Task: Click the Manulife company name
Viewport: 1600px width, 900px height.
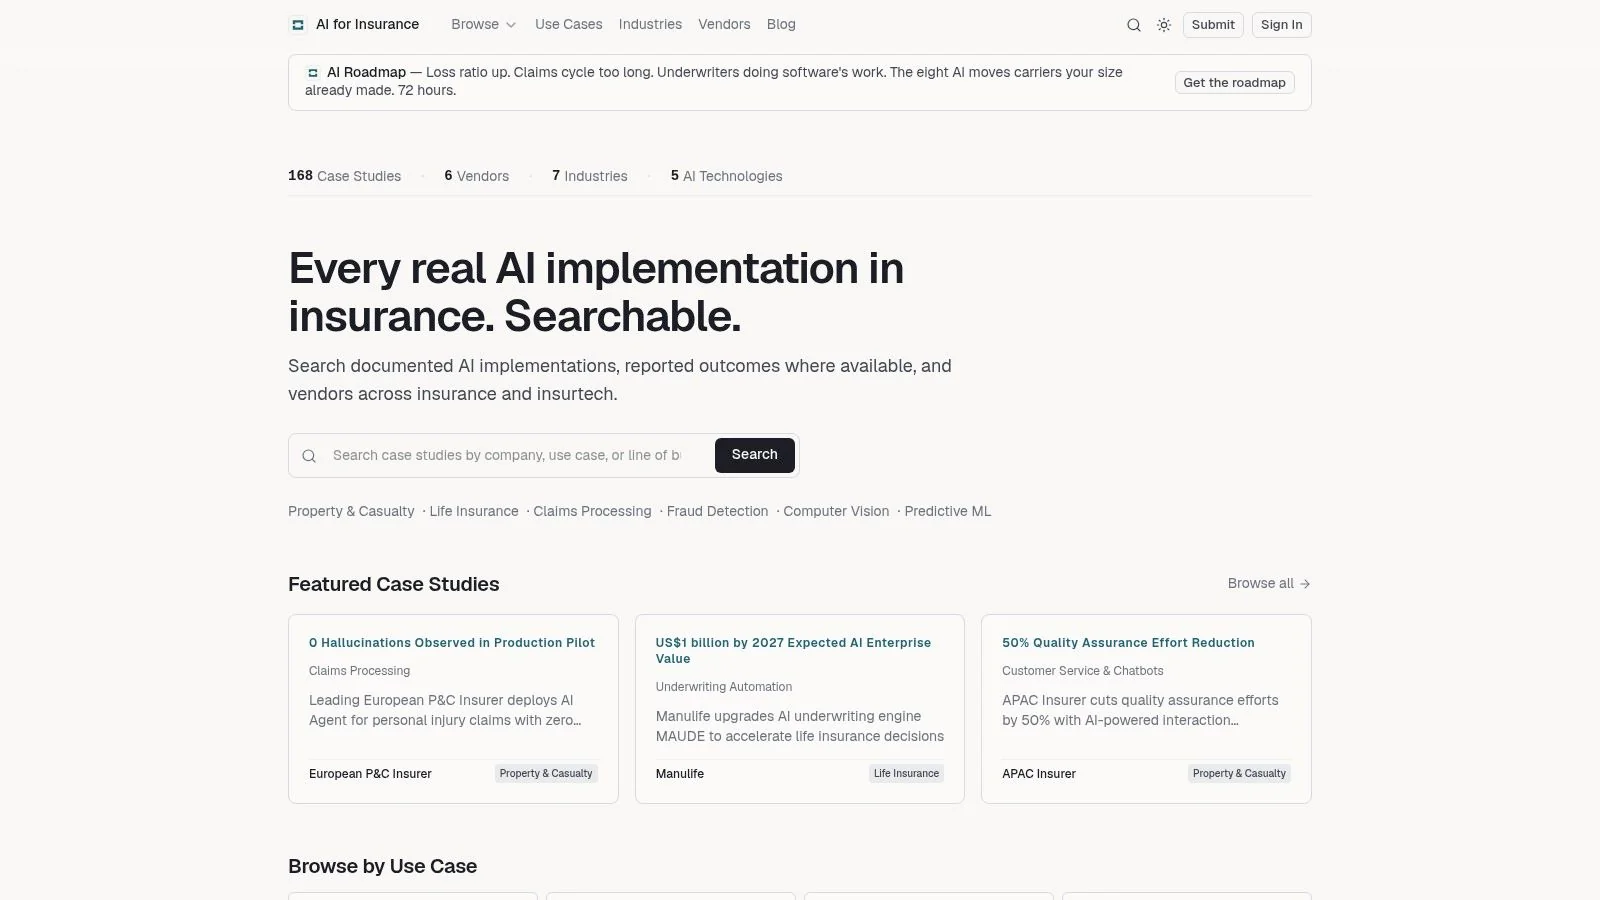Action: (x=680, y=774)
